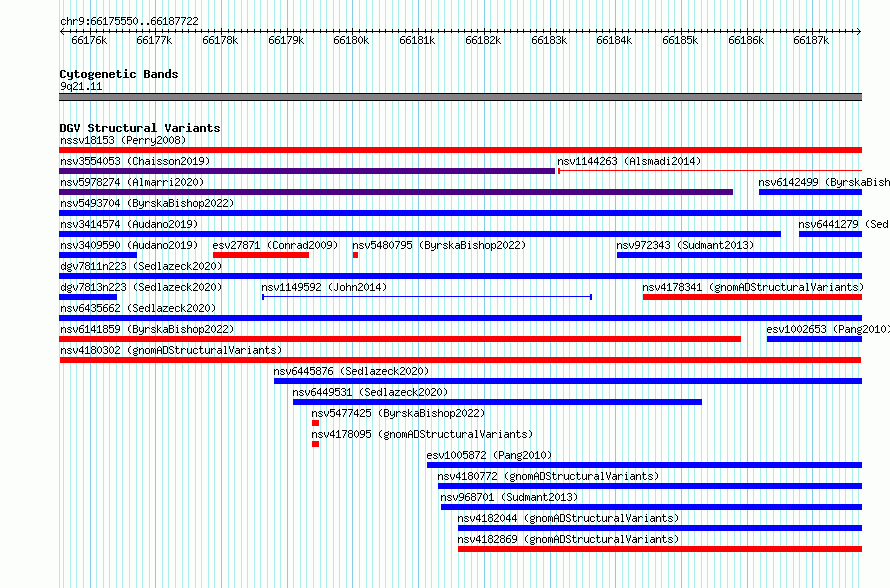Viewport: 890px width, 588px height.
Task: Open nsv3409590 (Audano2019) variant label
Action: pos(129,245)
